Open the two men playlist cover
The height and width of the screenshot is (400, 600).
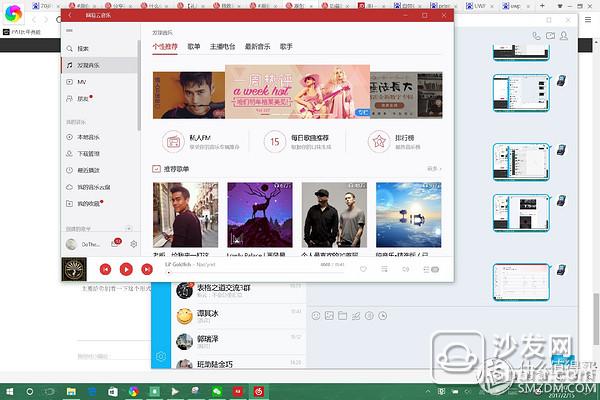pos(334,215)
